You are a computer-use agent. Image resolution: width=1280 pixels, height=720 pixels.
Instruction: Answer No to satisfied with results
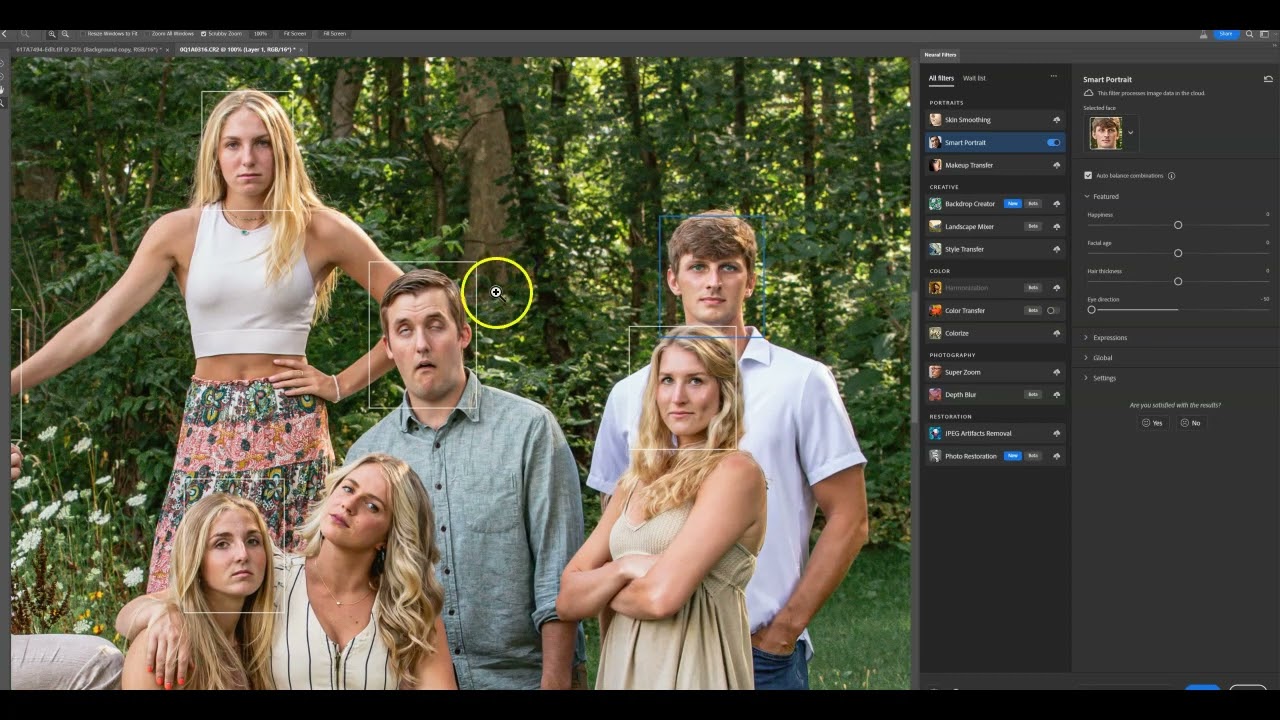(x=1190, y=423)
